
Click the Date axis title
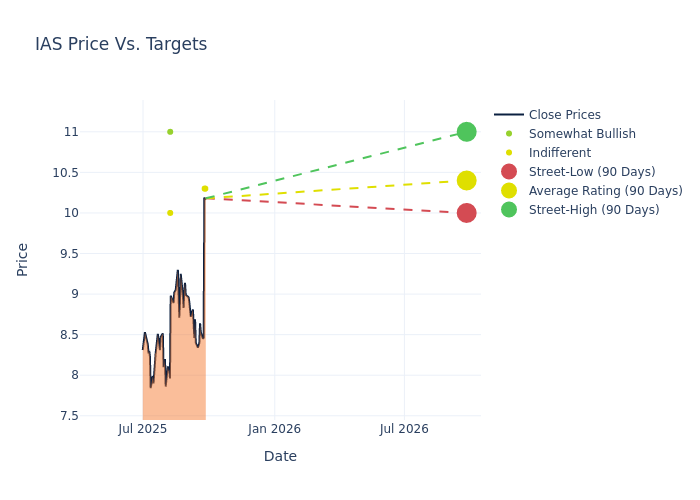[x=280, y=456]
